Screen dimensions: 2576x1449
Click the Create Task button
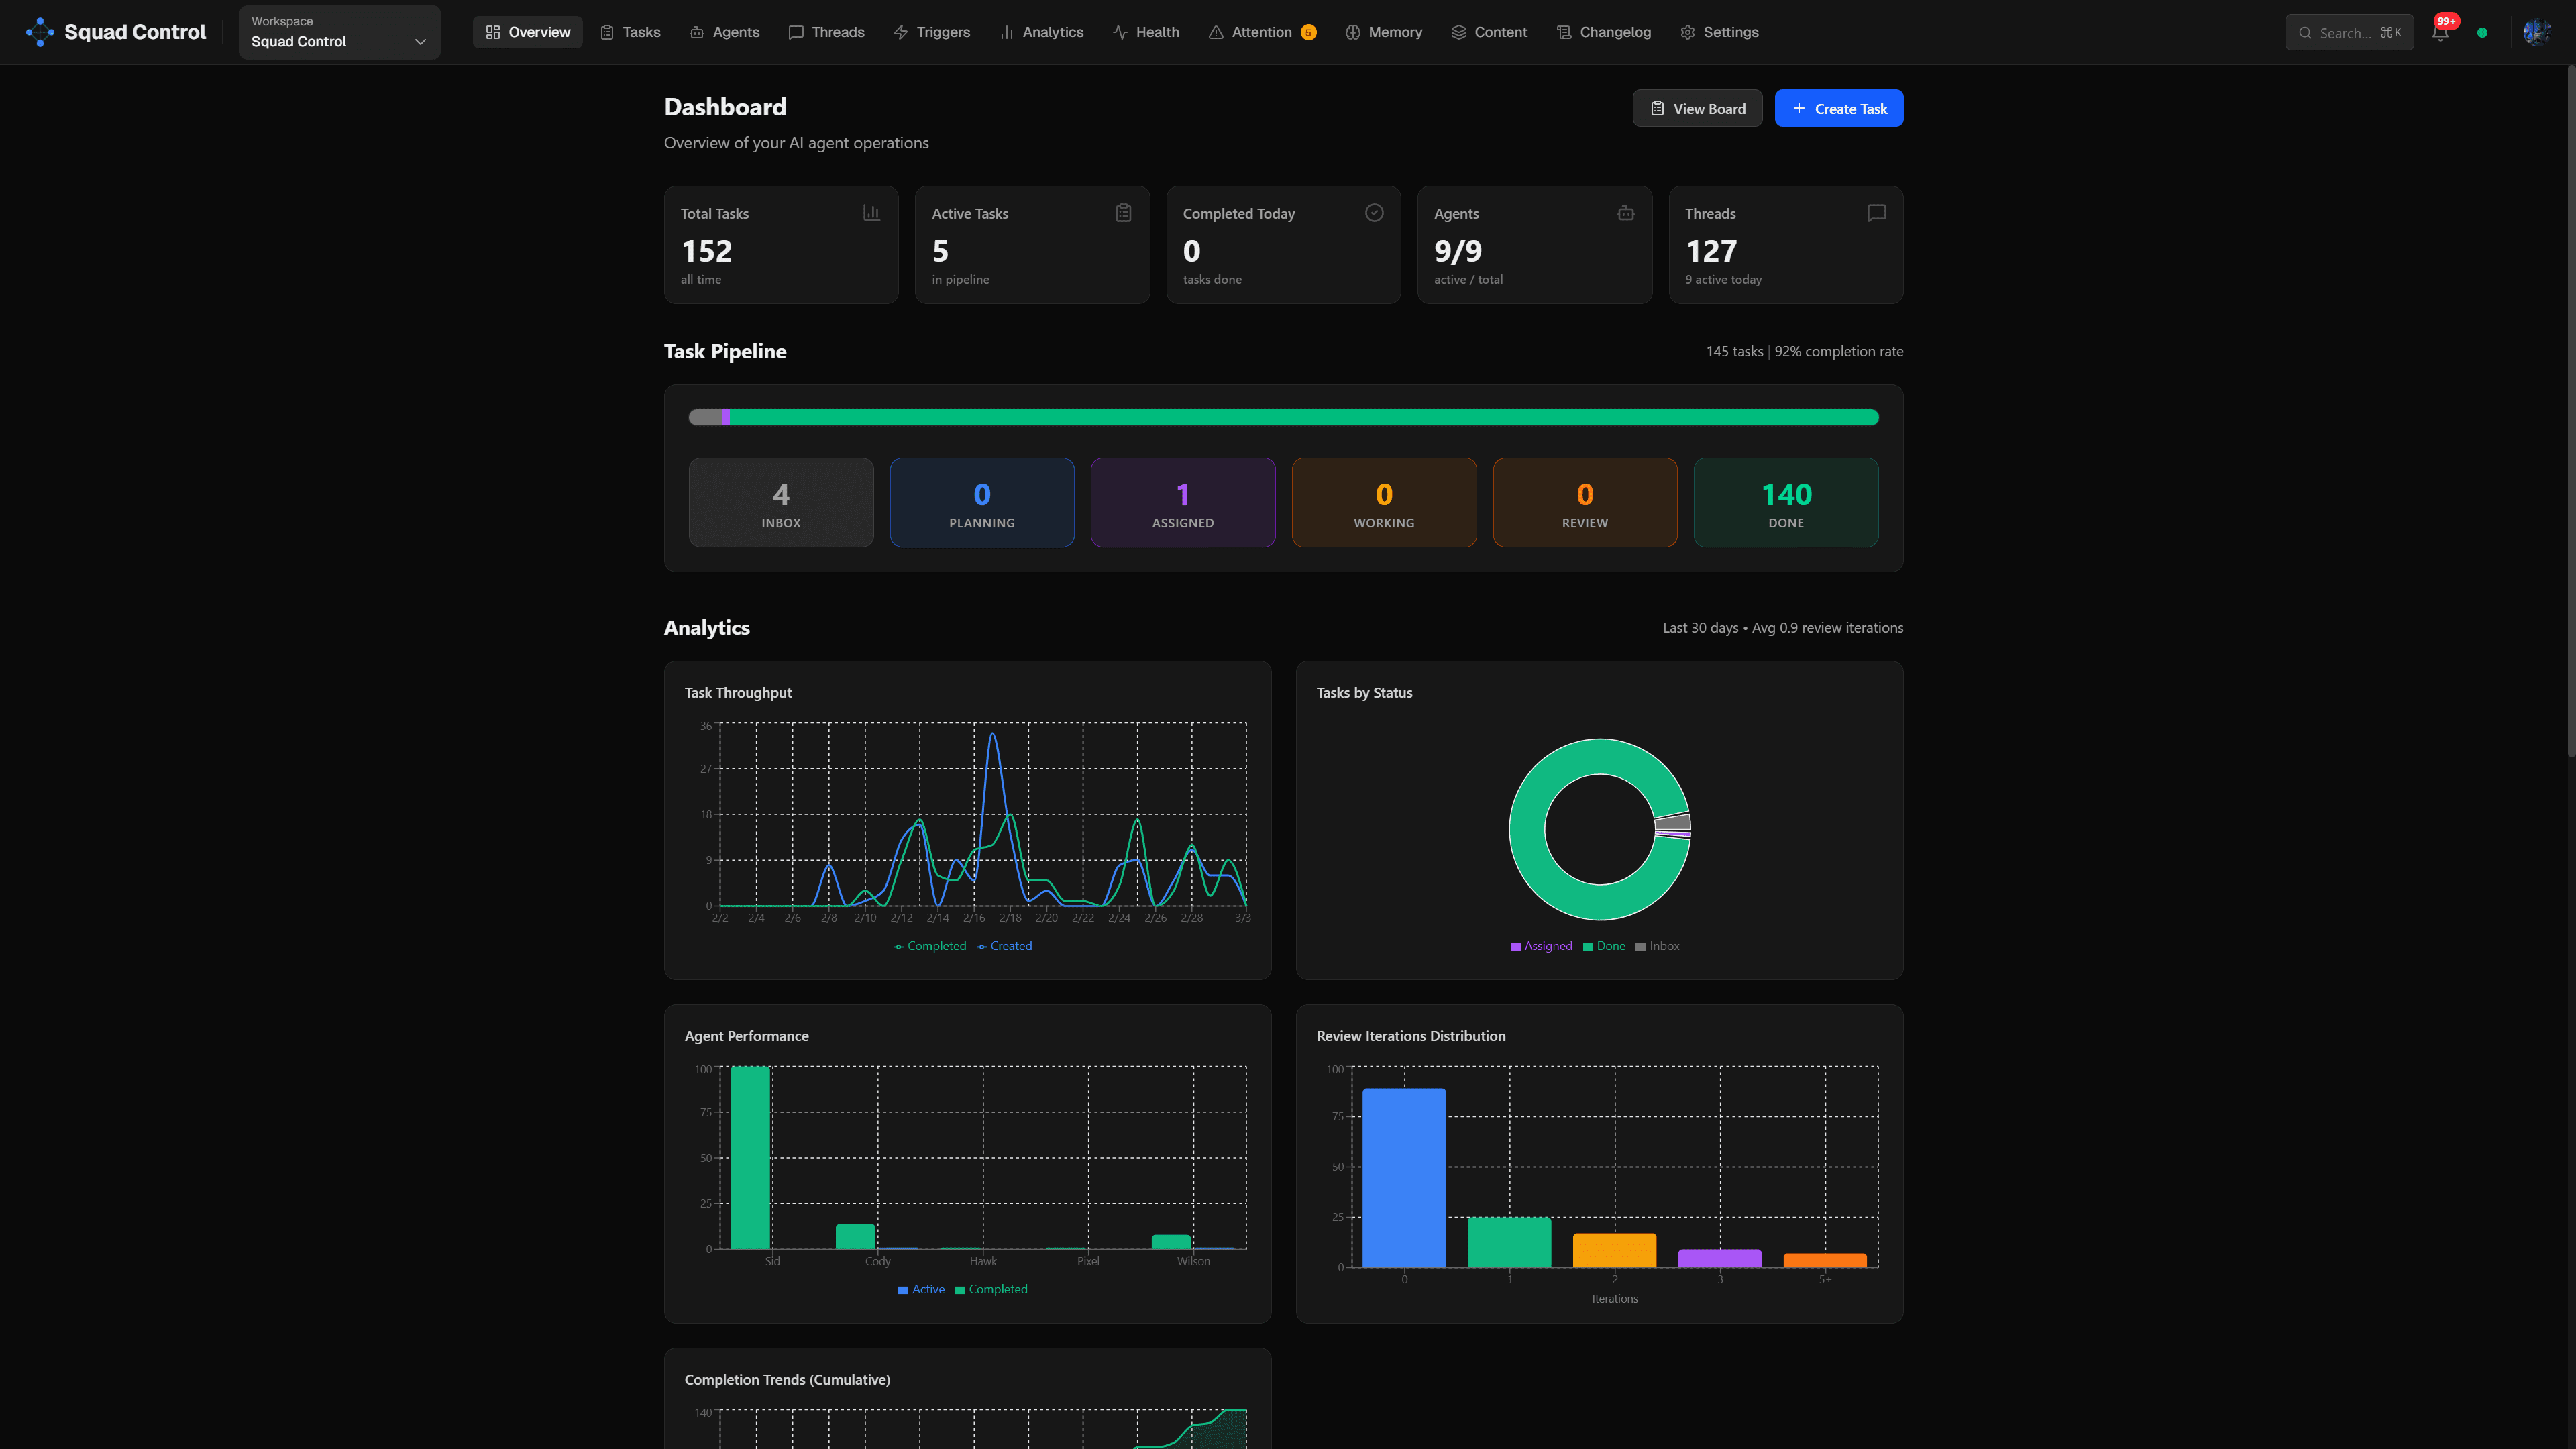coord(1839,108)
